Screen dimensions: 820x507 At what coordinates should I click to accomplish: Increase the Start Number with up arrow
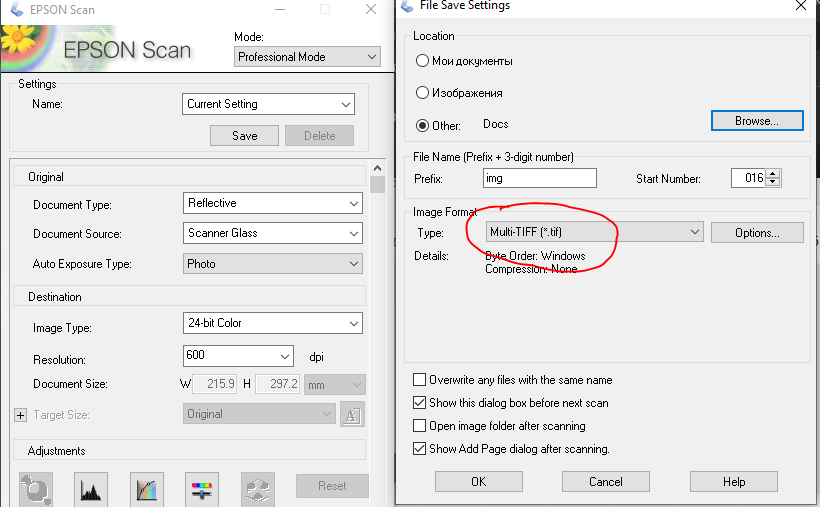tap(773, 174)
